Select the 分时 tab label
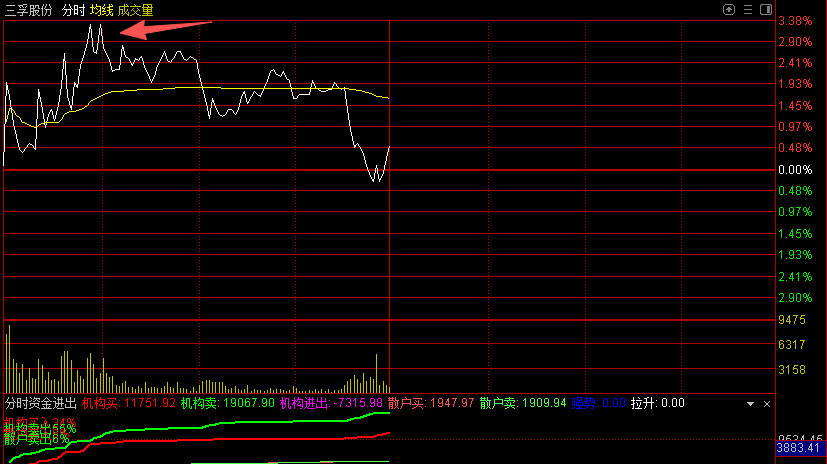The height and width of the screenshot is (464, 827). (73, 10)
